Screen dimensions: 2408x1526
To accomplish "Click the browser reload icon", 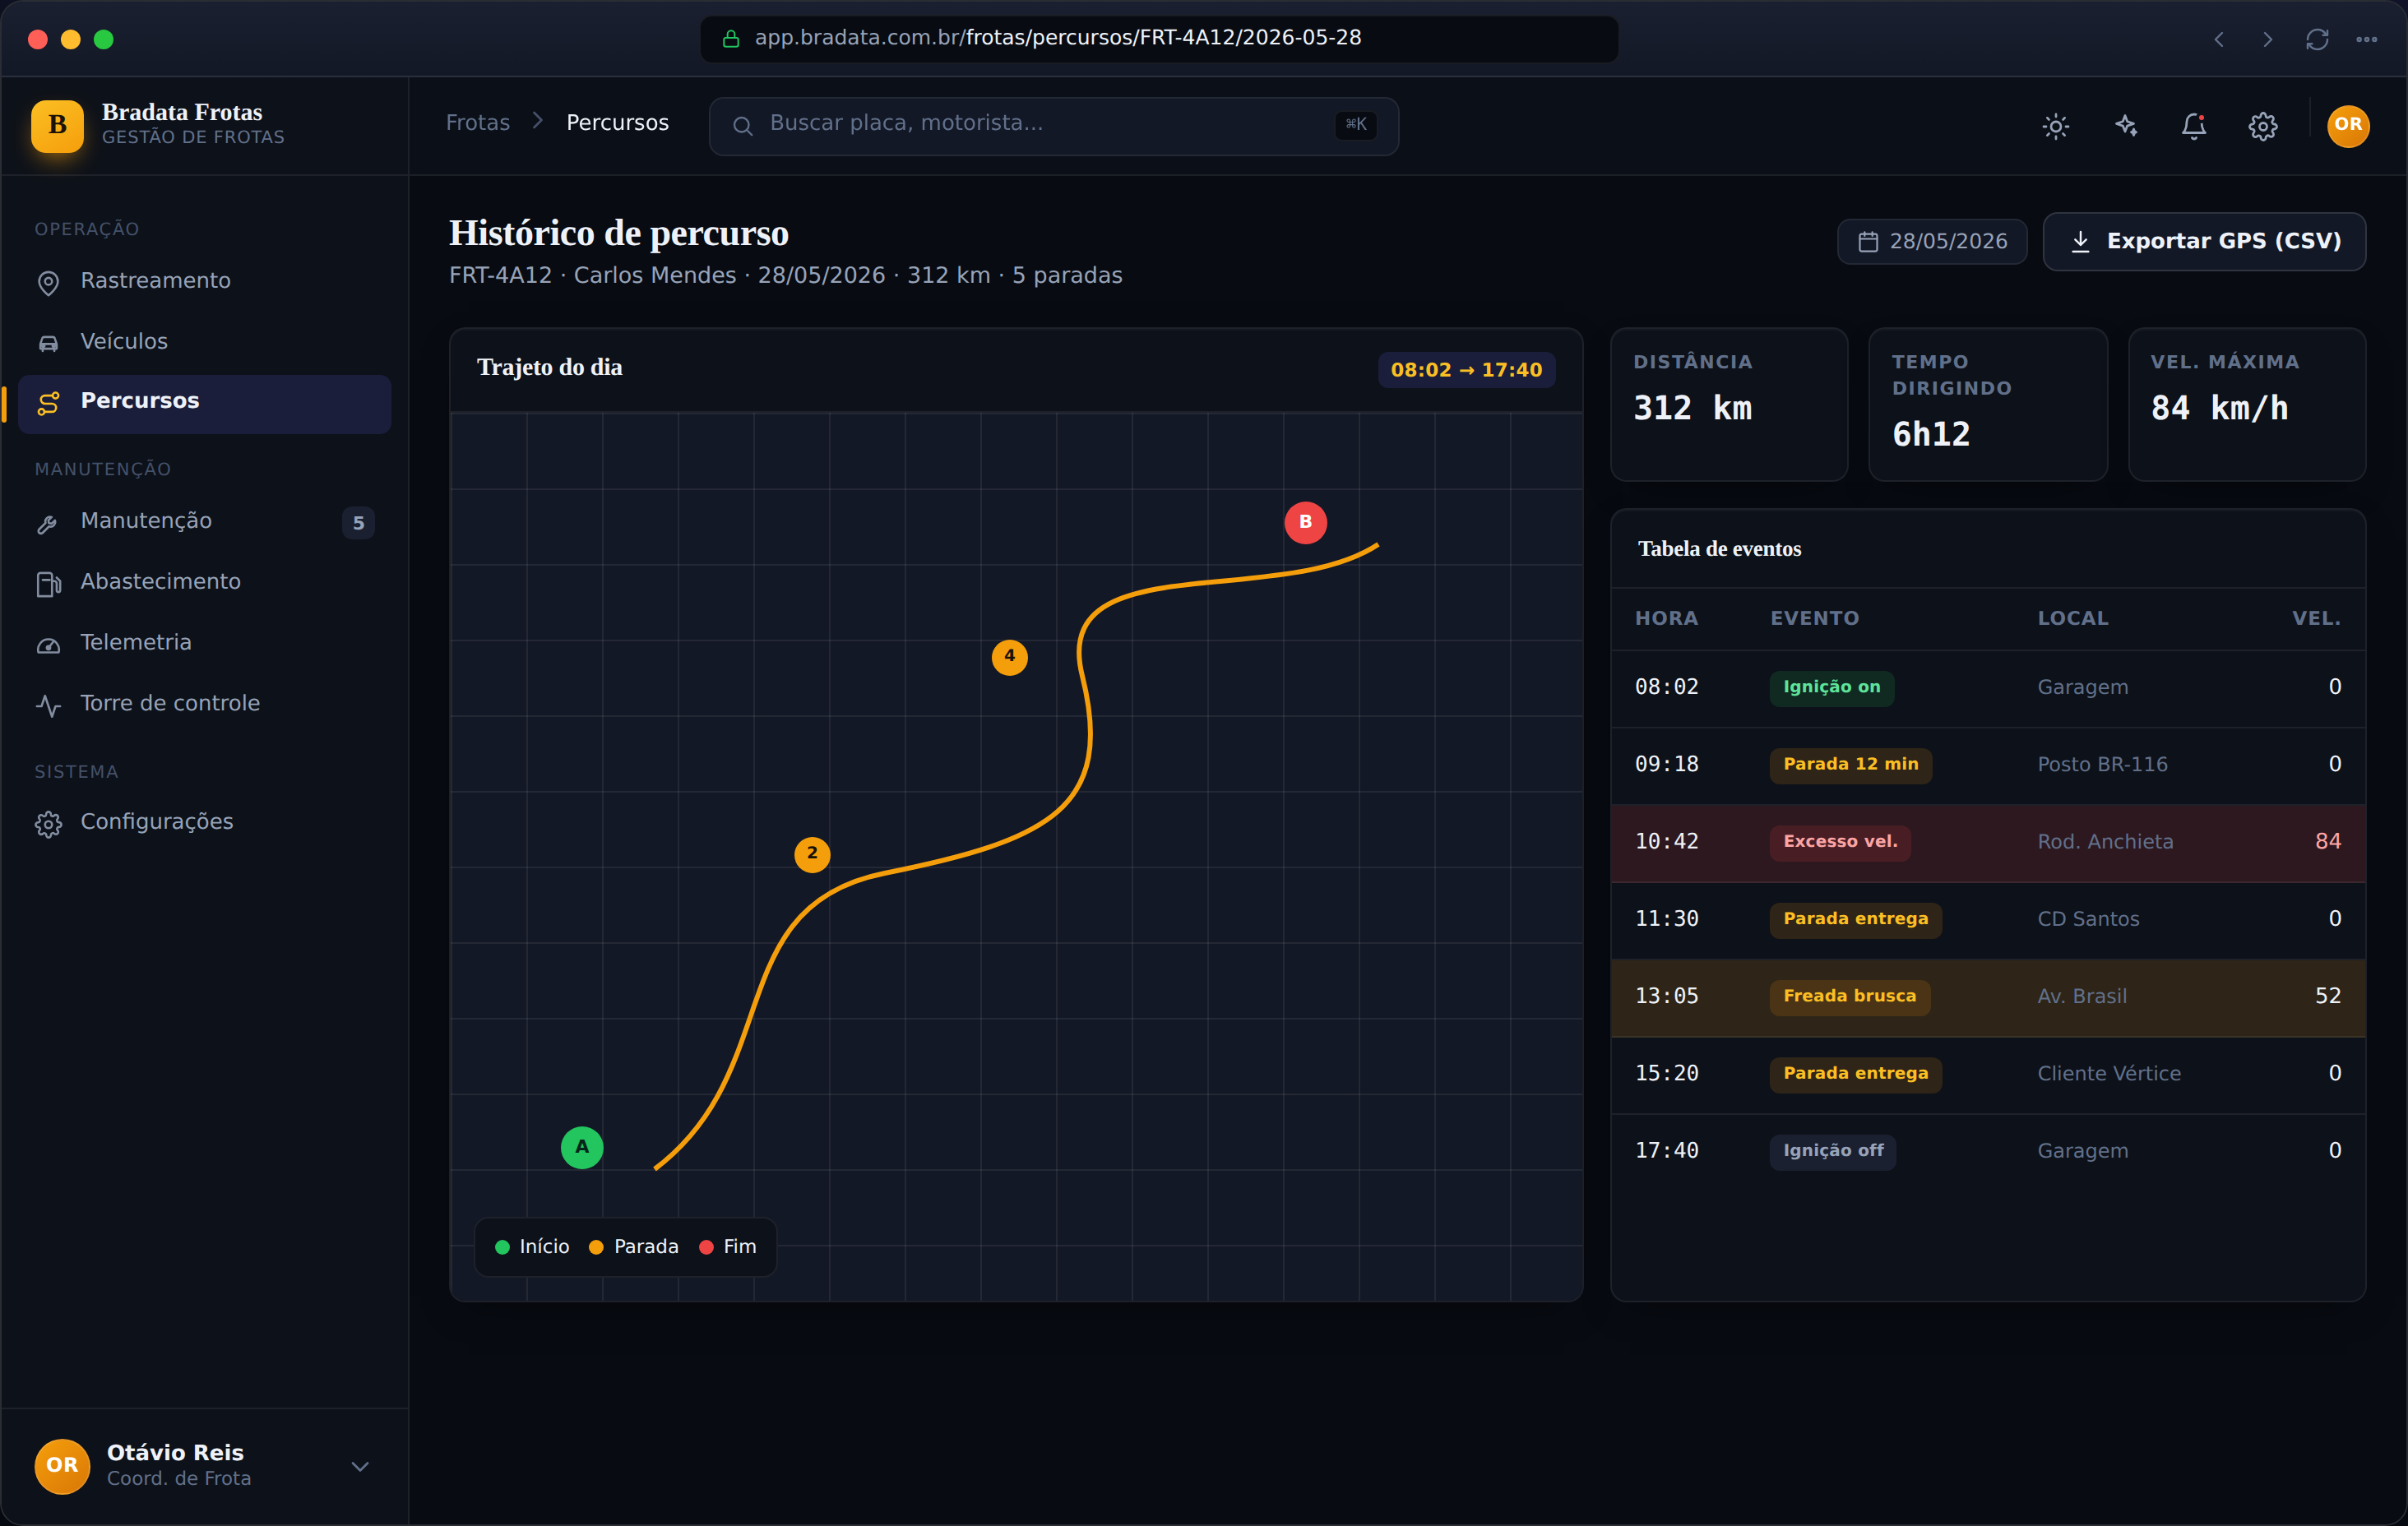I will tap(2317, 39).
